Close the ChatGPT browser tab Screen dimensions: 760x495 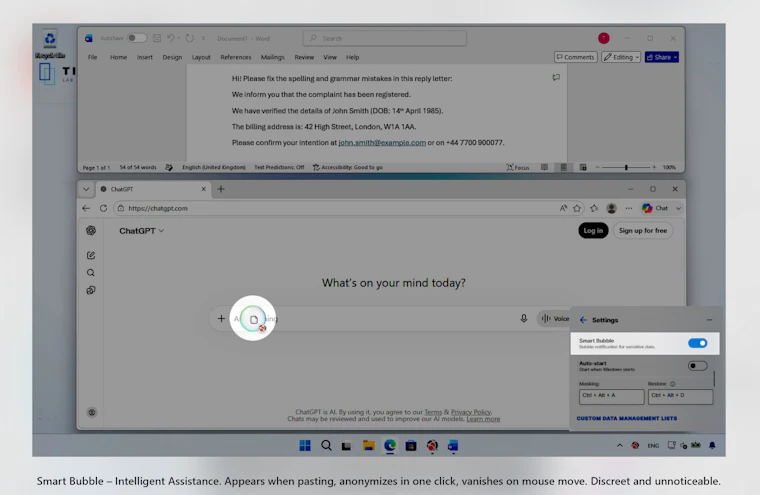[204, 189]
